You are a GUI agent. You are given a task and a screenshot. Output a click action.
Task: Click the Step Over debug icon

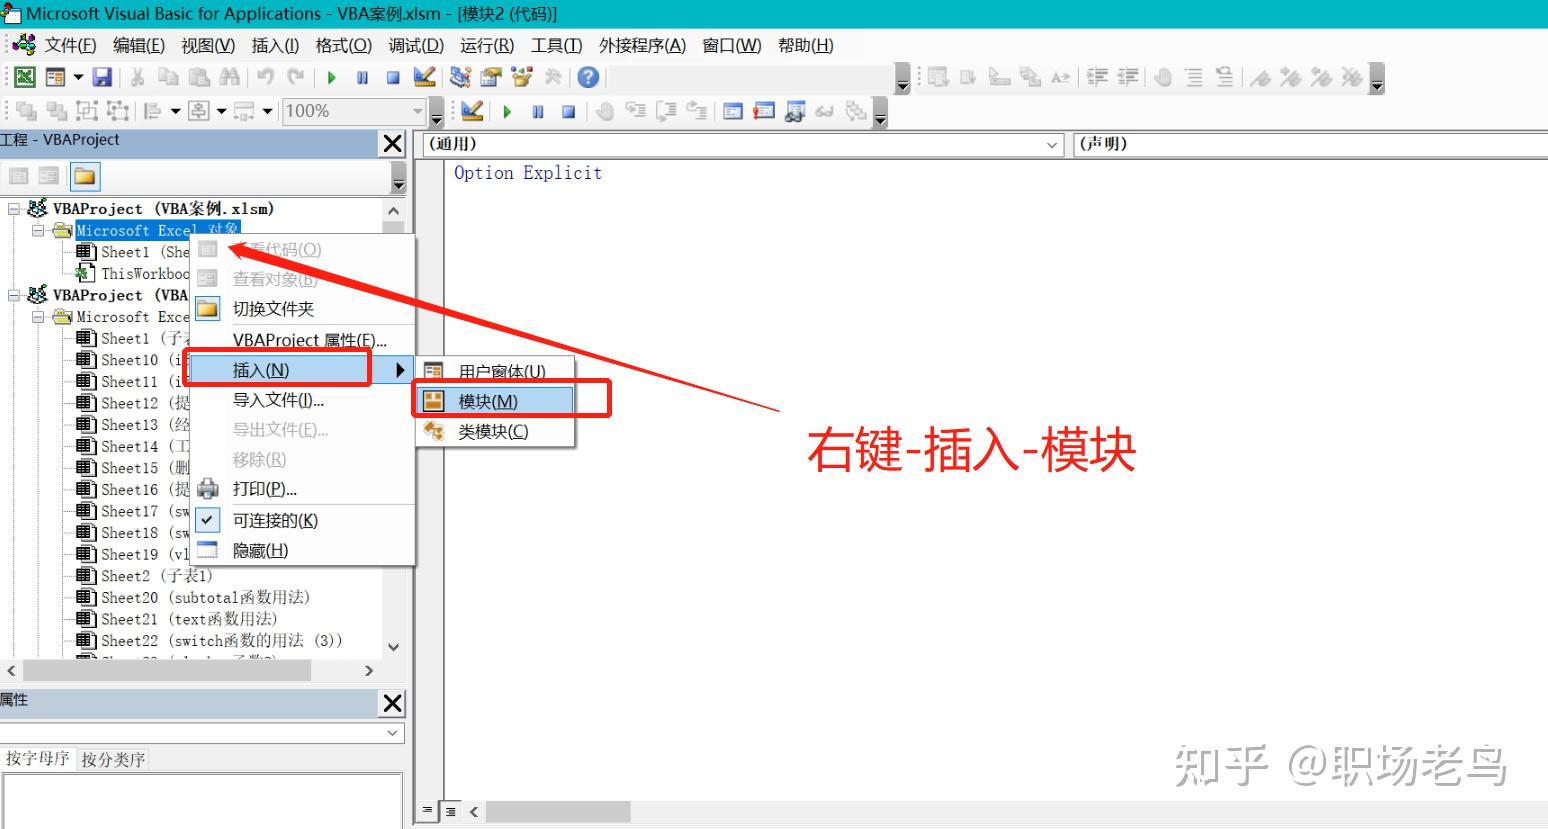pos(666,112)
